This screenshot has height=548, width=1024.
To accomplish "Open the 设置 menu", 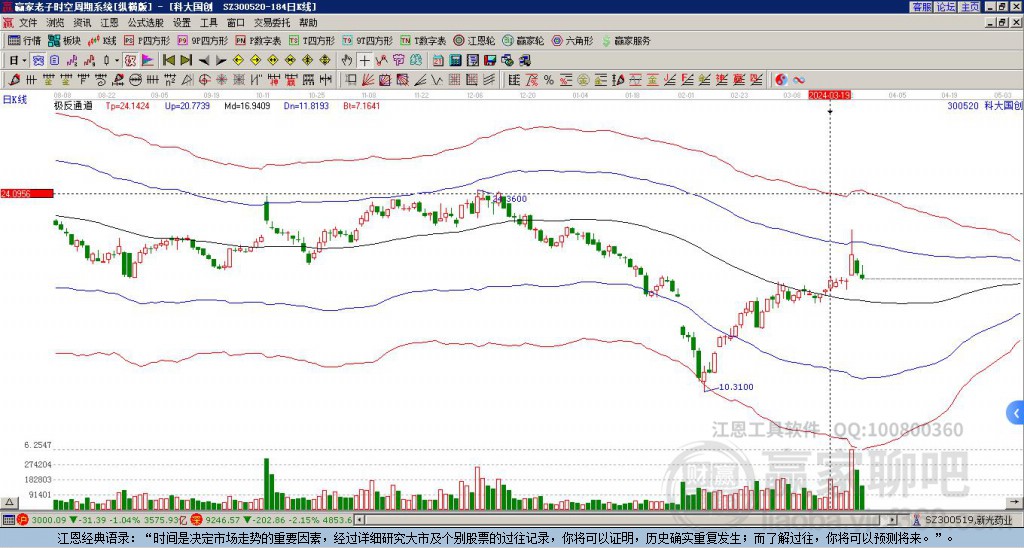I will point(182,23).
